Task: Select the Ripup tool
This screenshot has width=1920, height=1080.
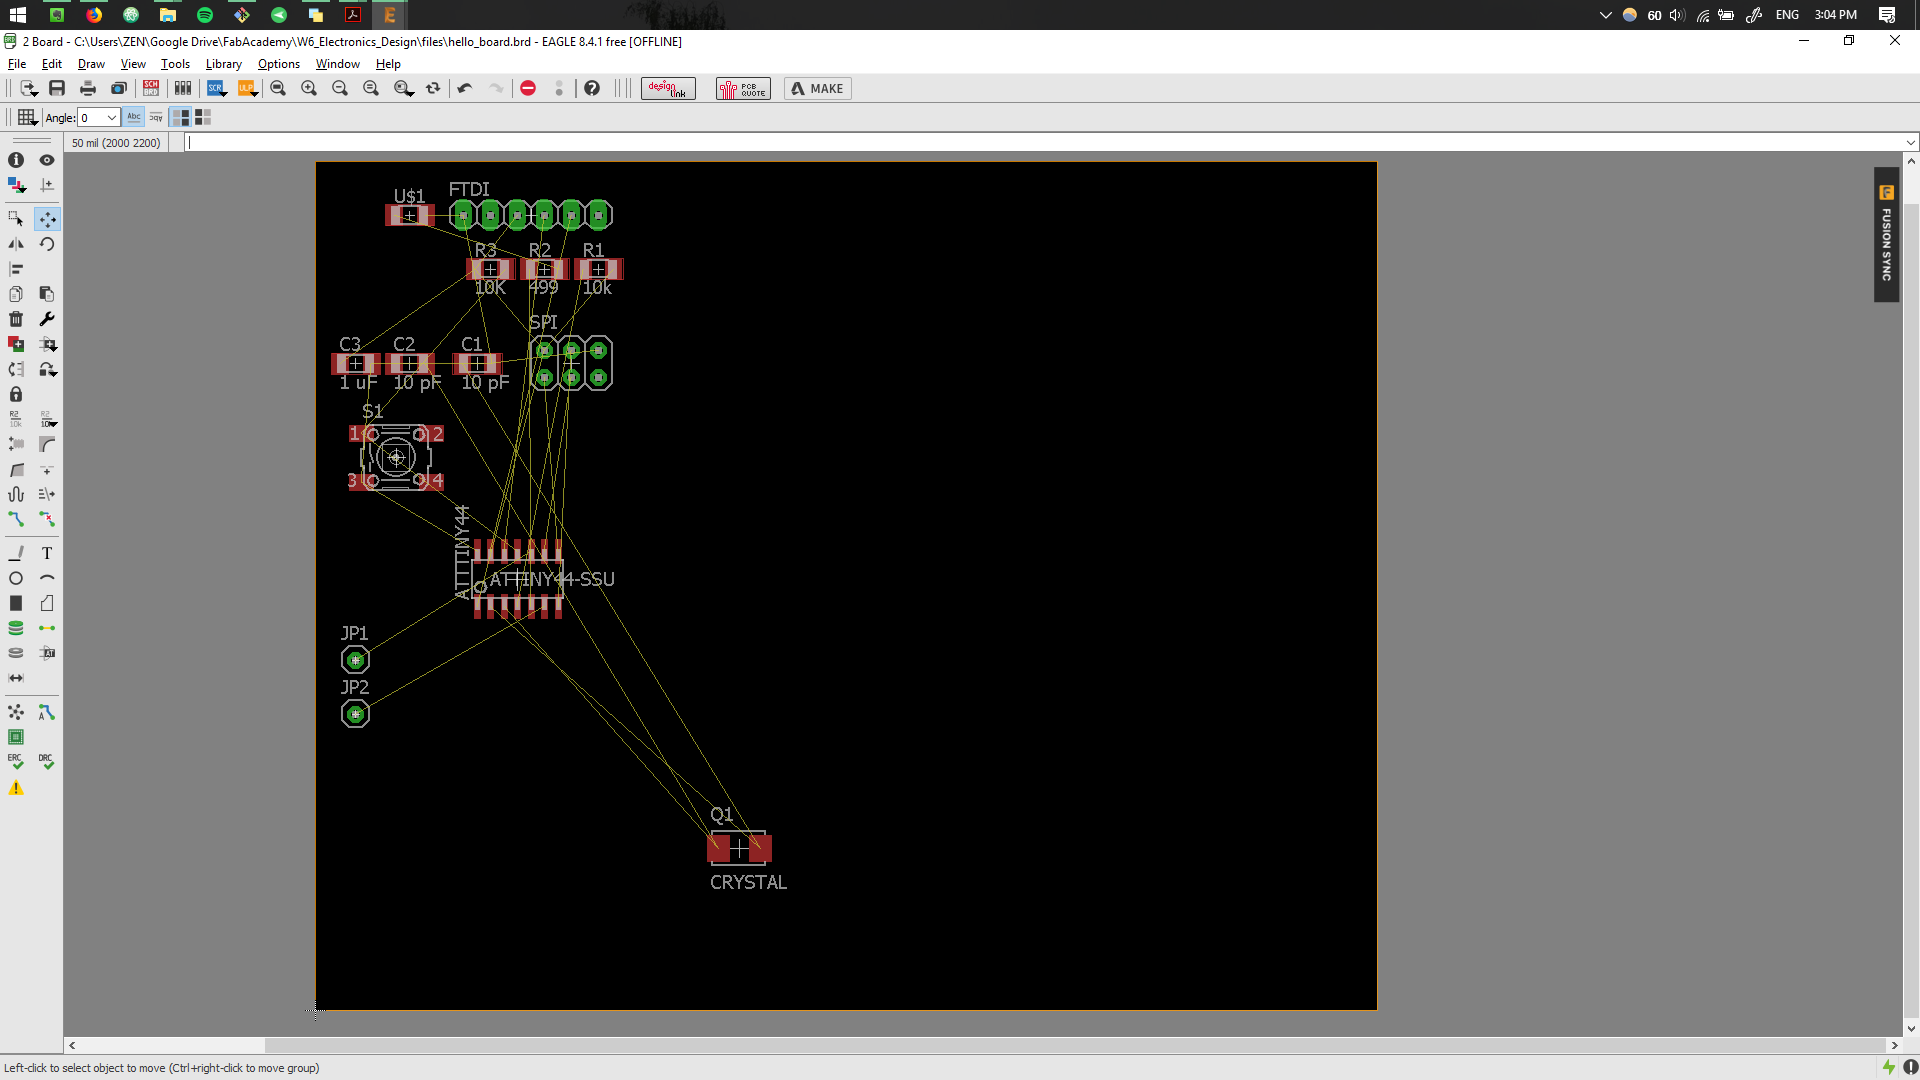Action: [x=47, y=519]
